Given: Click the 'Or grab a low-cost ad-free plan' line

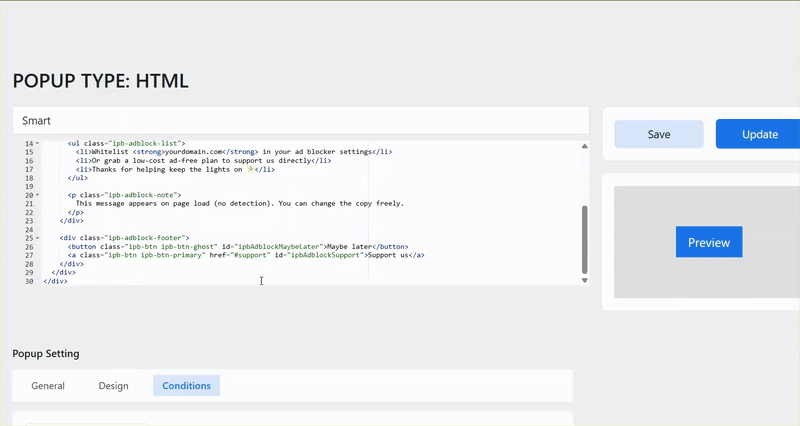Looking at the screenshot, I should tap(203, 161).
